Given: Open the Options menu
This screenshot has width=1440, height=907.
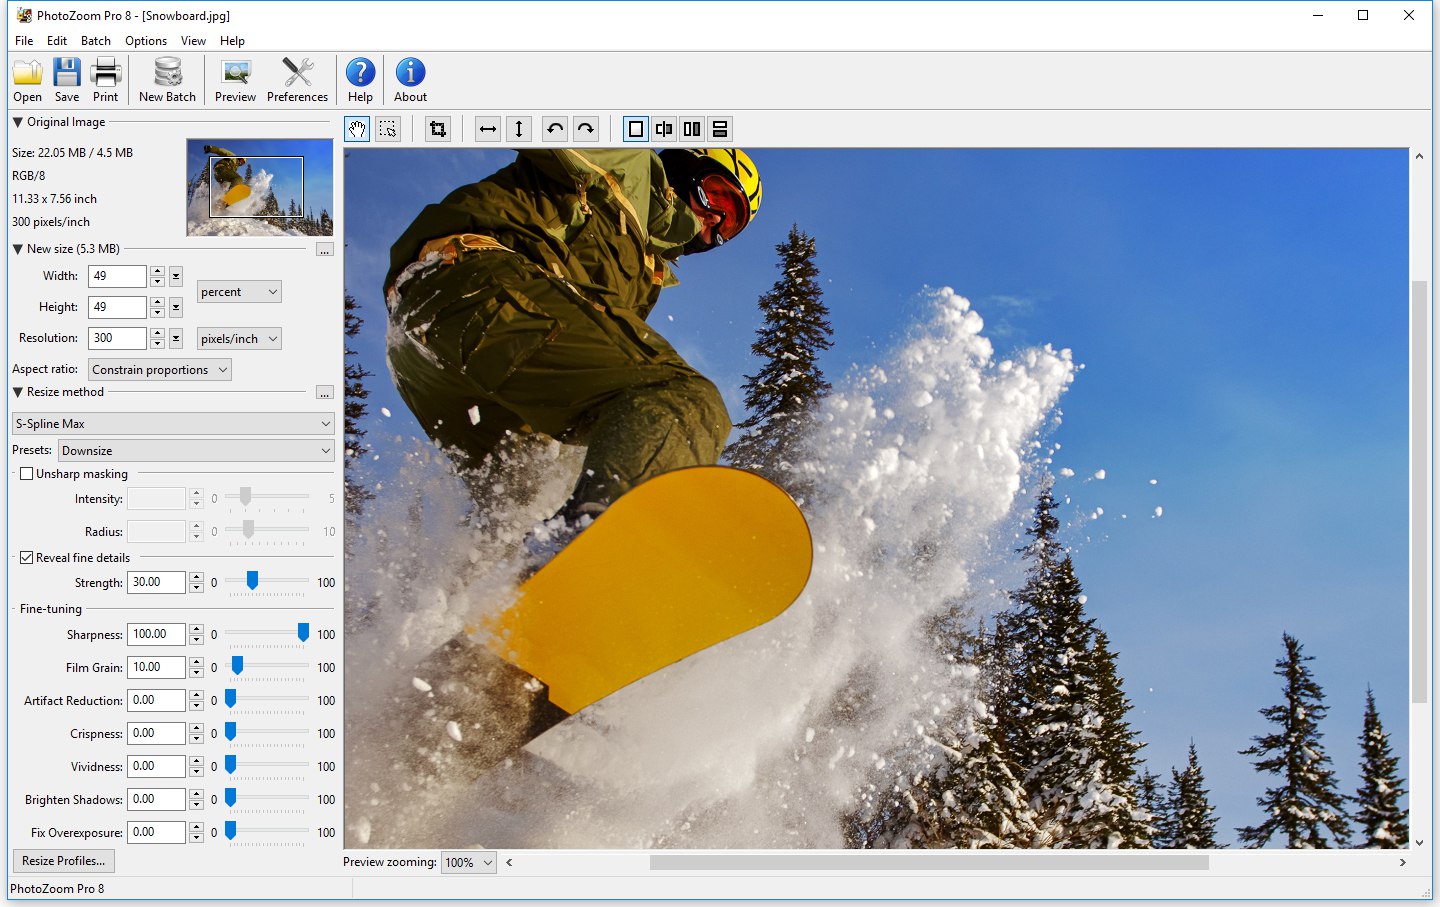Looking at the screenshot, I should click(145, 41).
